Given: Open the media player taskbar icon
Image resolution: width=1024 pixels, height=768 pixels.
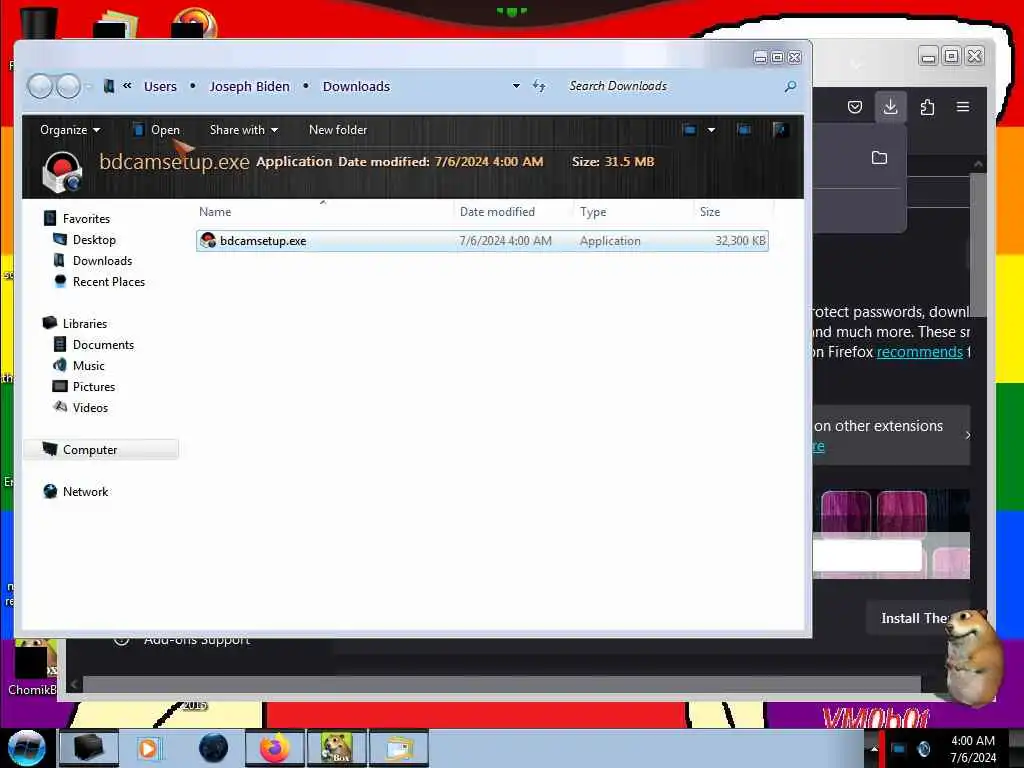Looking at the screenshot, I should 150,748.
